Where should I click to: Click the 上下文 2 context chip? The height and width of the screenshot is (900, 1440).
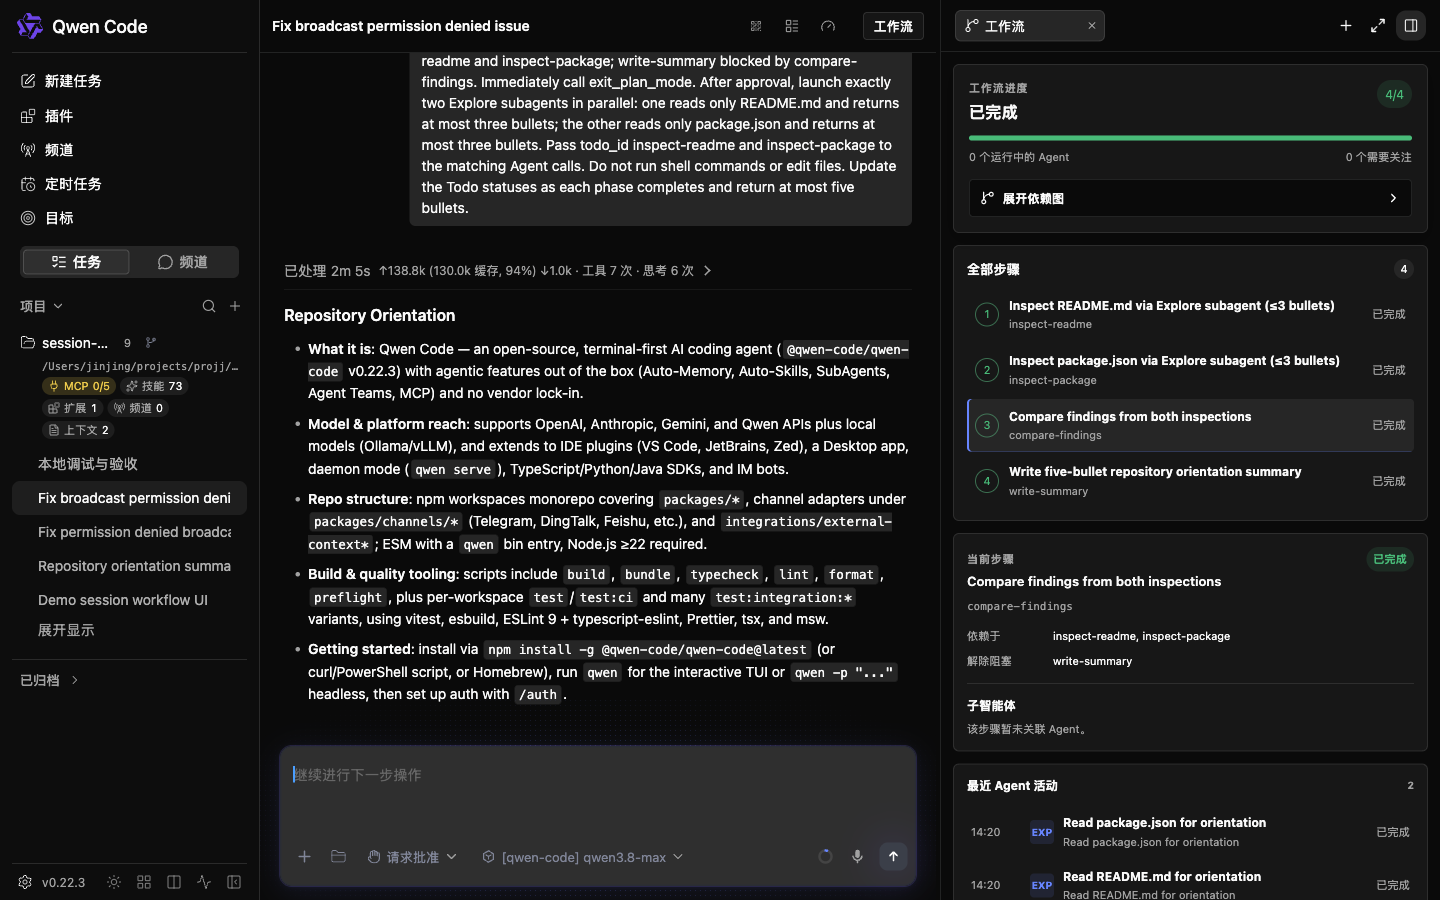[x=78, y=430]
